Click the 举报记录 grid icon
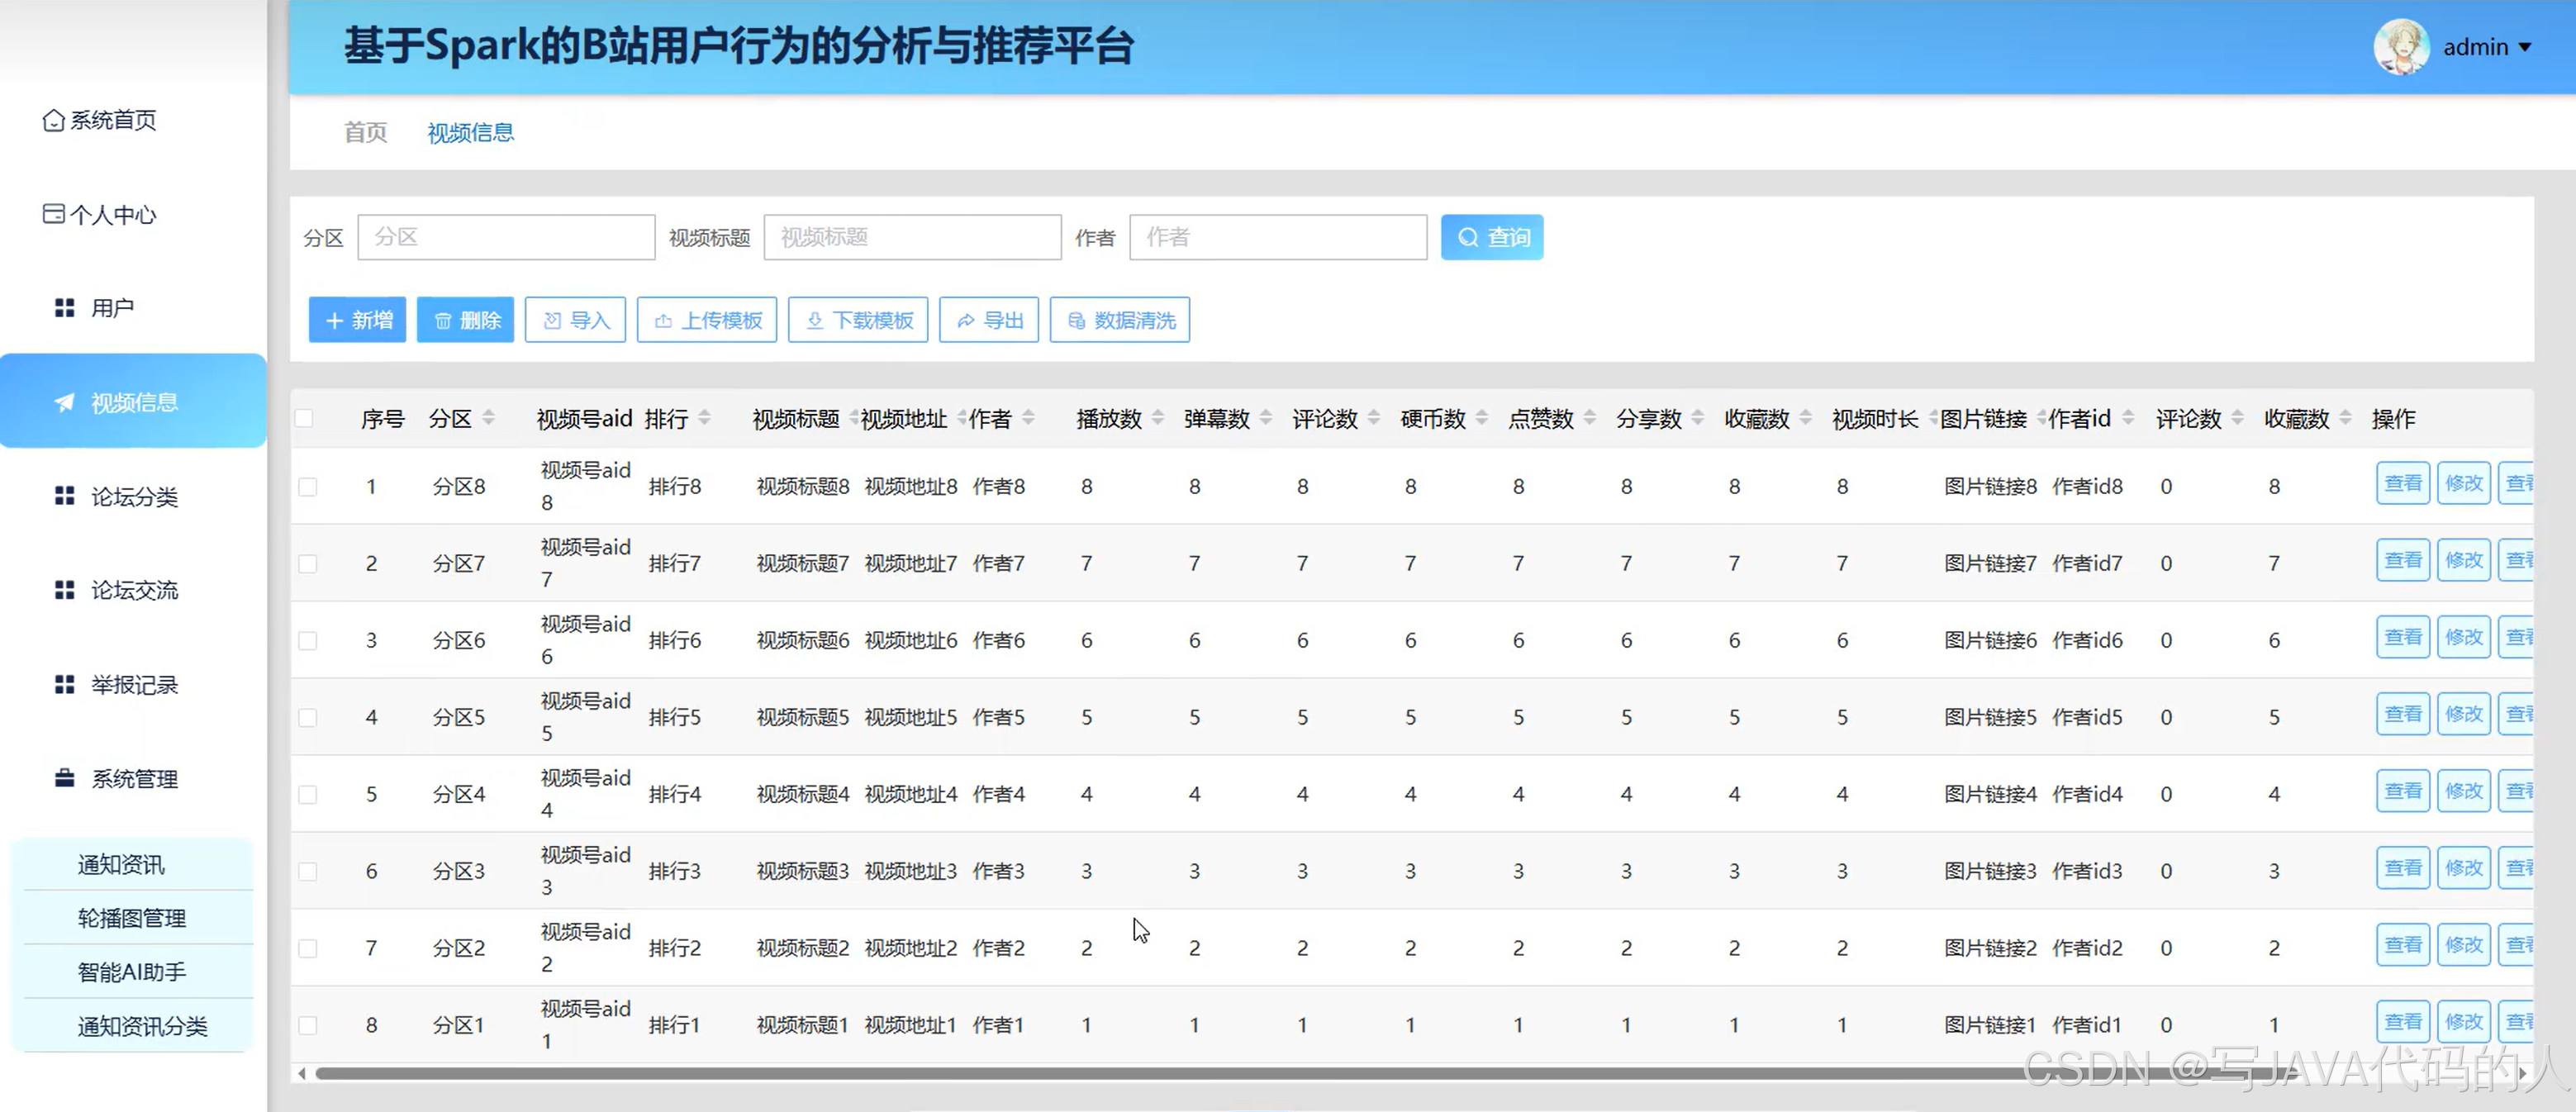 (x=65, y=684)
